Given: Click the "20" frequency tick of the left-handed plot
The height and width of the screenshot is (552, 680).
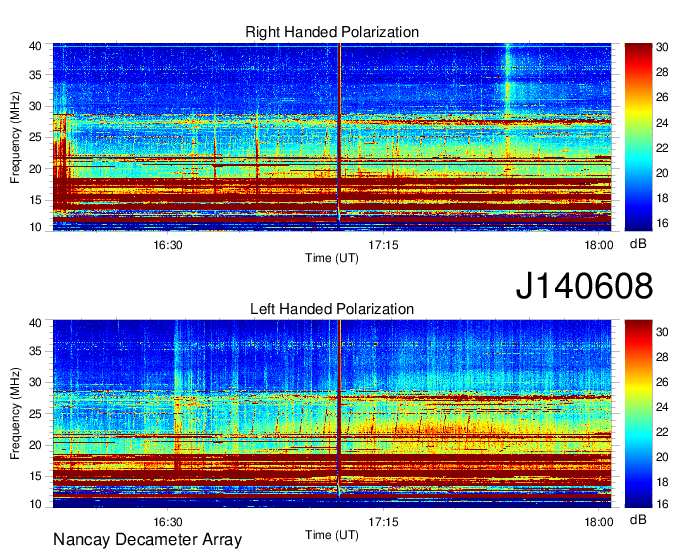Looking at the screenshot, I should pyautogui.click(x=35, y=445).
